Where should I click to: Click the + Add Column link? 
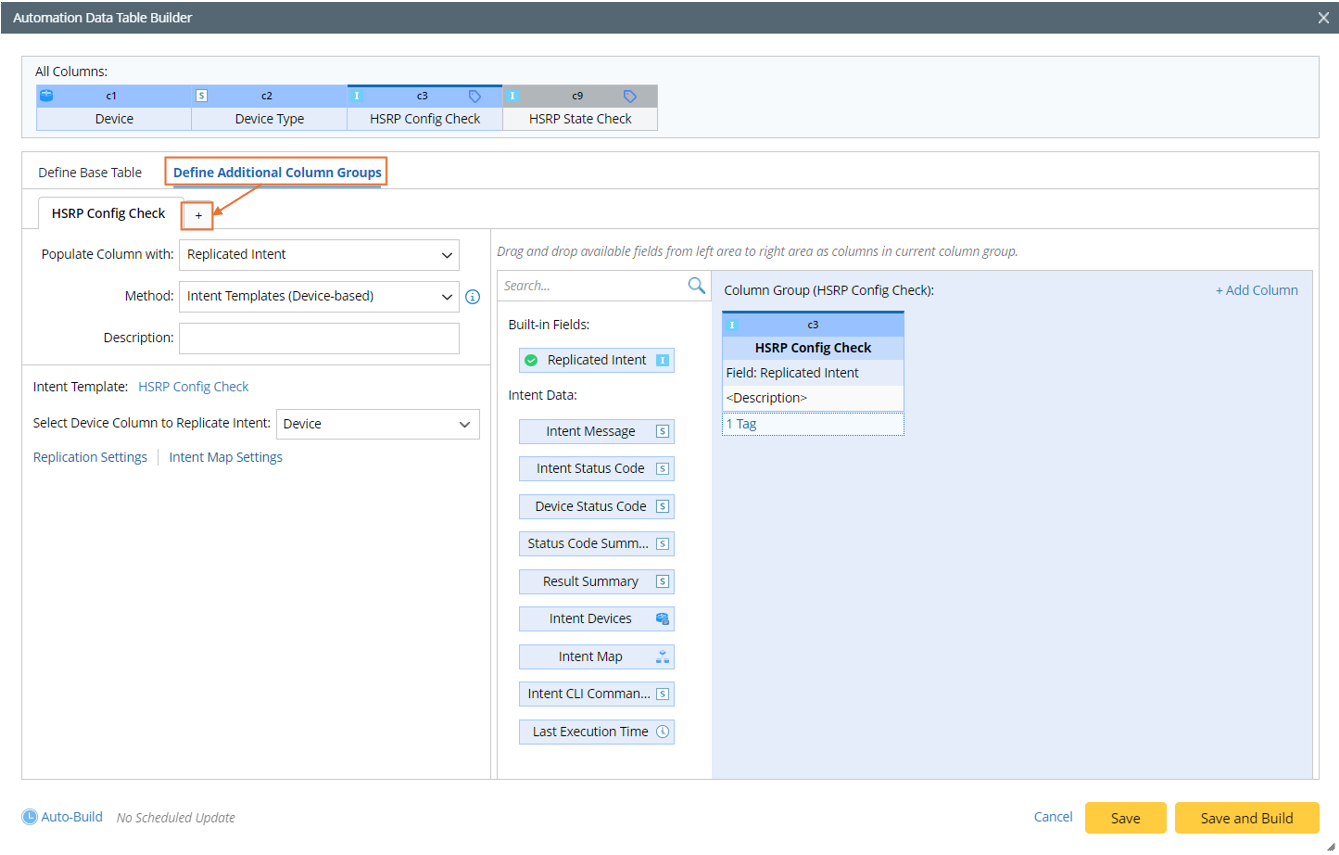1256,290
